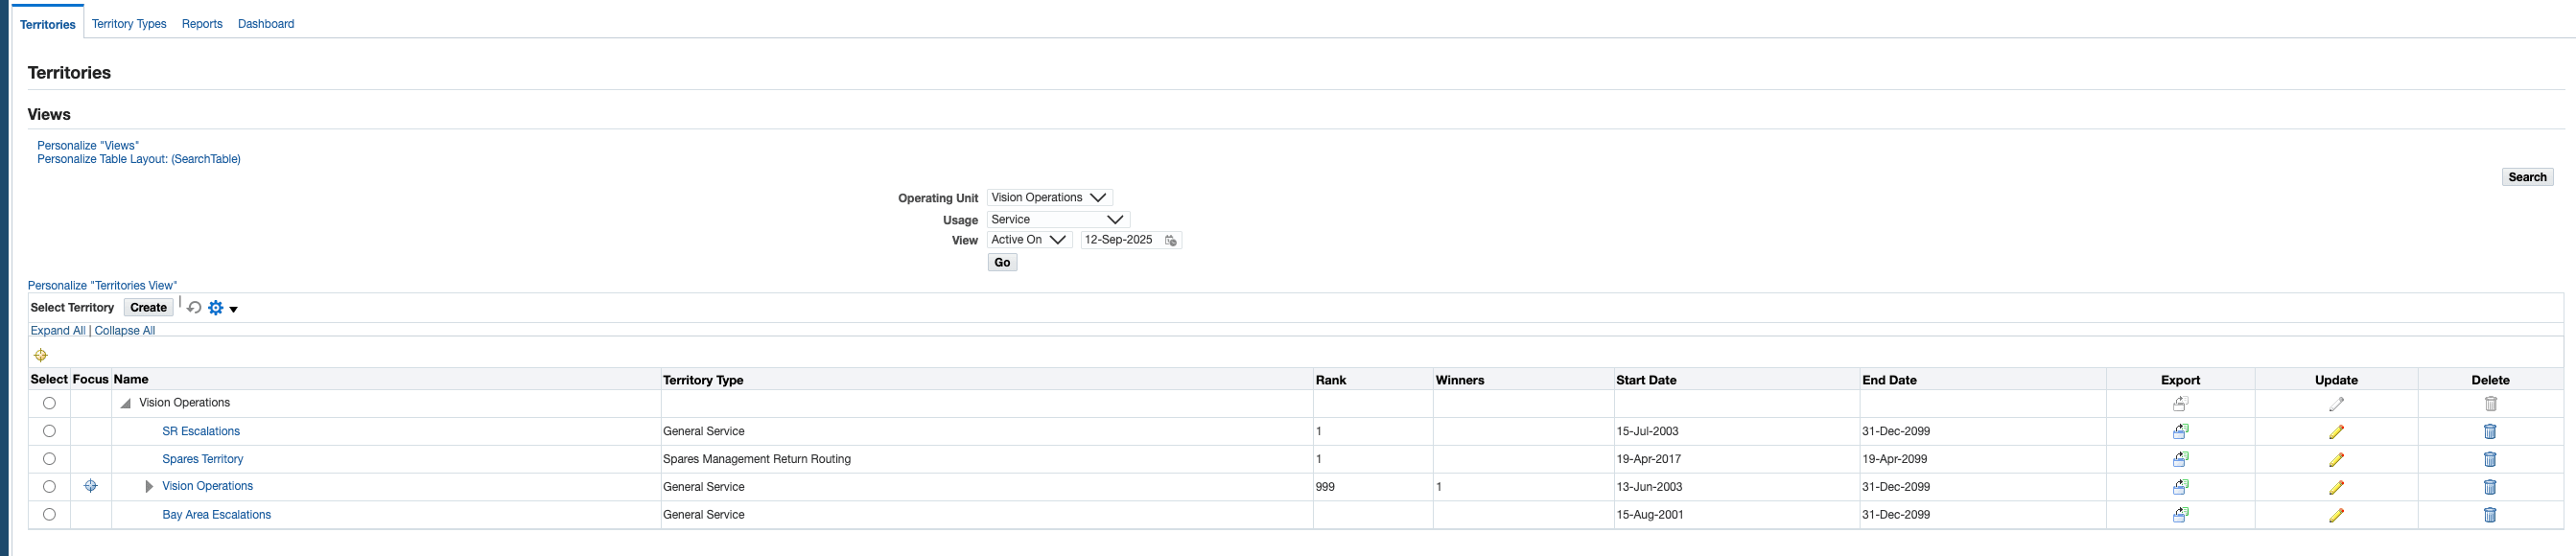Select the Spares Territory radio button
The width and height of the screenshot is (2576, 556).
(x=49, y=459)
